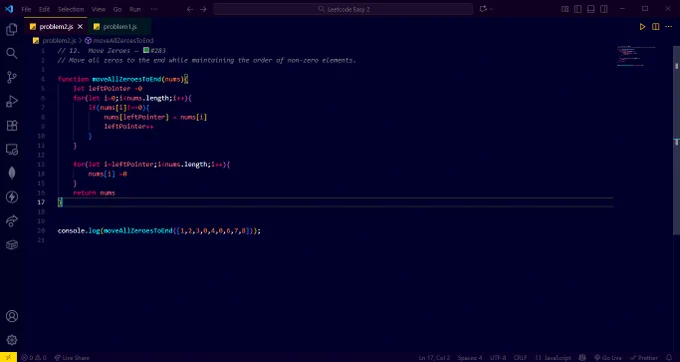Click the 'let leftPointer =0' line
The height and width of the screenshot is (362, 680).
coord(108,88)
